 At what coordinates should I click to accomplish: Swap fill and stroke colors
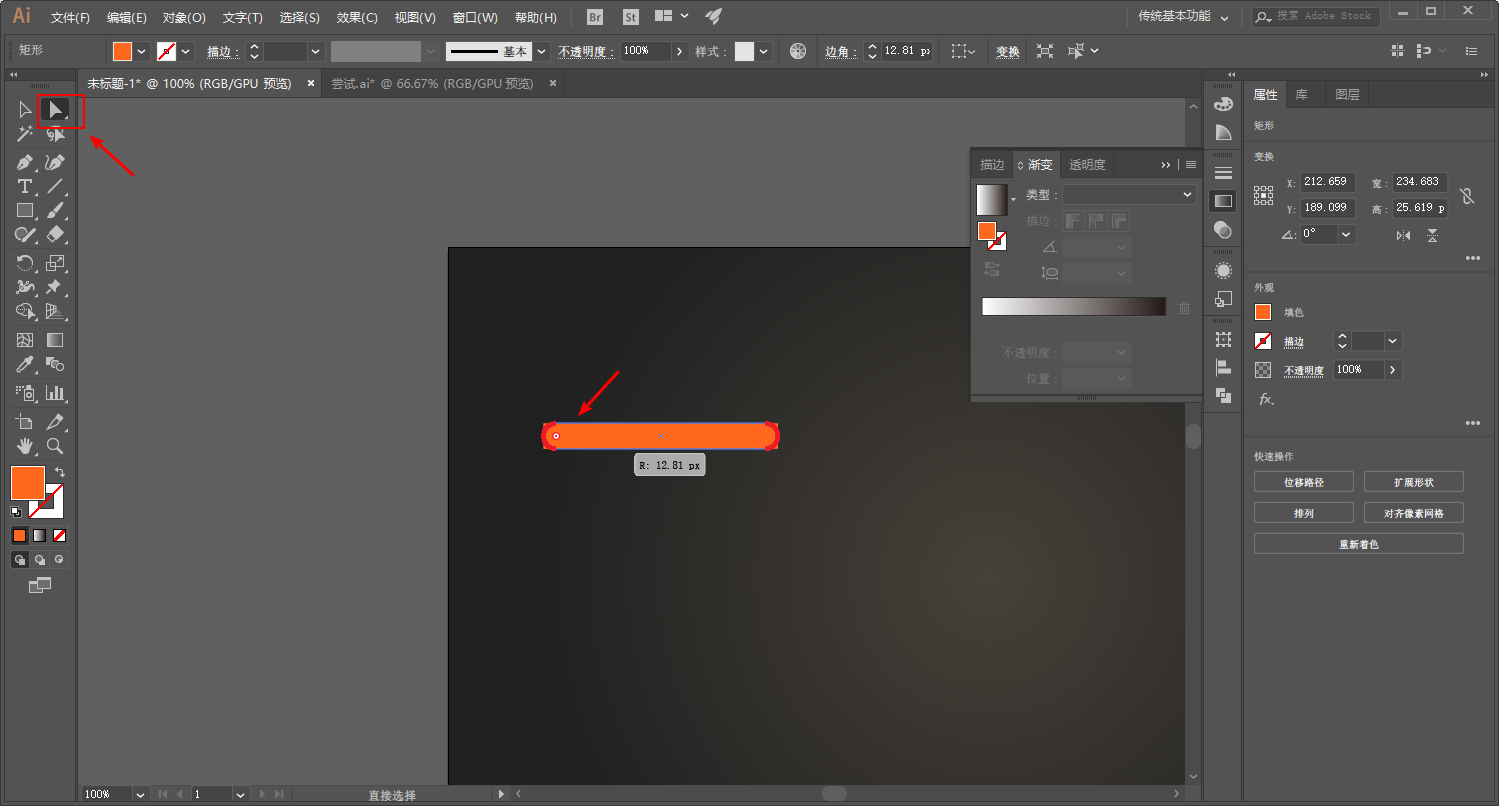click(59, 472)
